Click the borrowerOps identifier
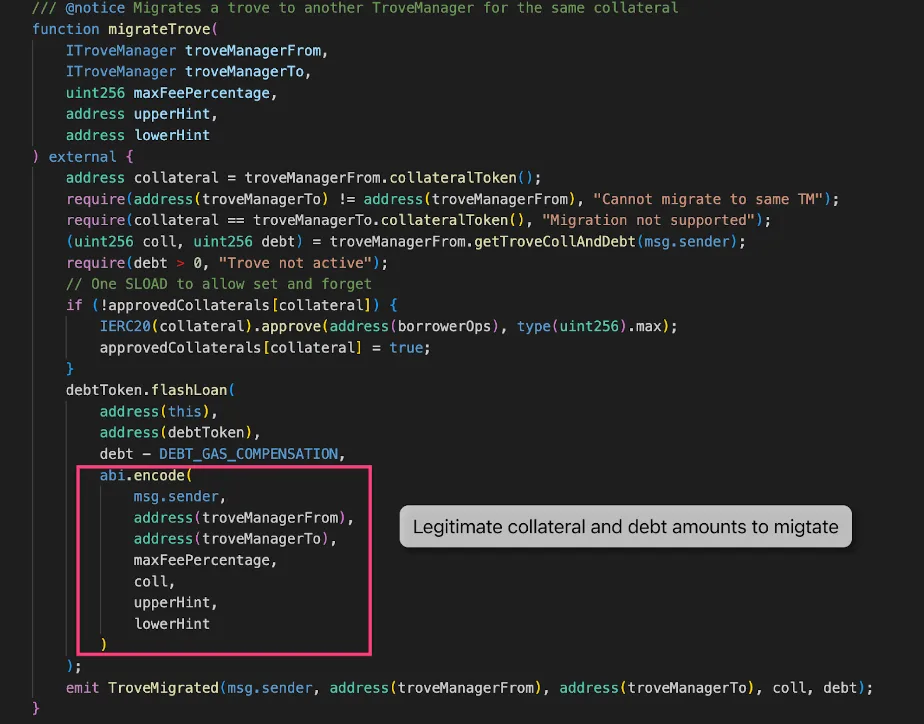The height and width of the screenshot is (724, 924). pos(444,326)
